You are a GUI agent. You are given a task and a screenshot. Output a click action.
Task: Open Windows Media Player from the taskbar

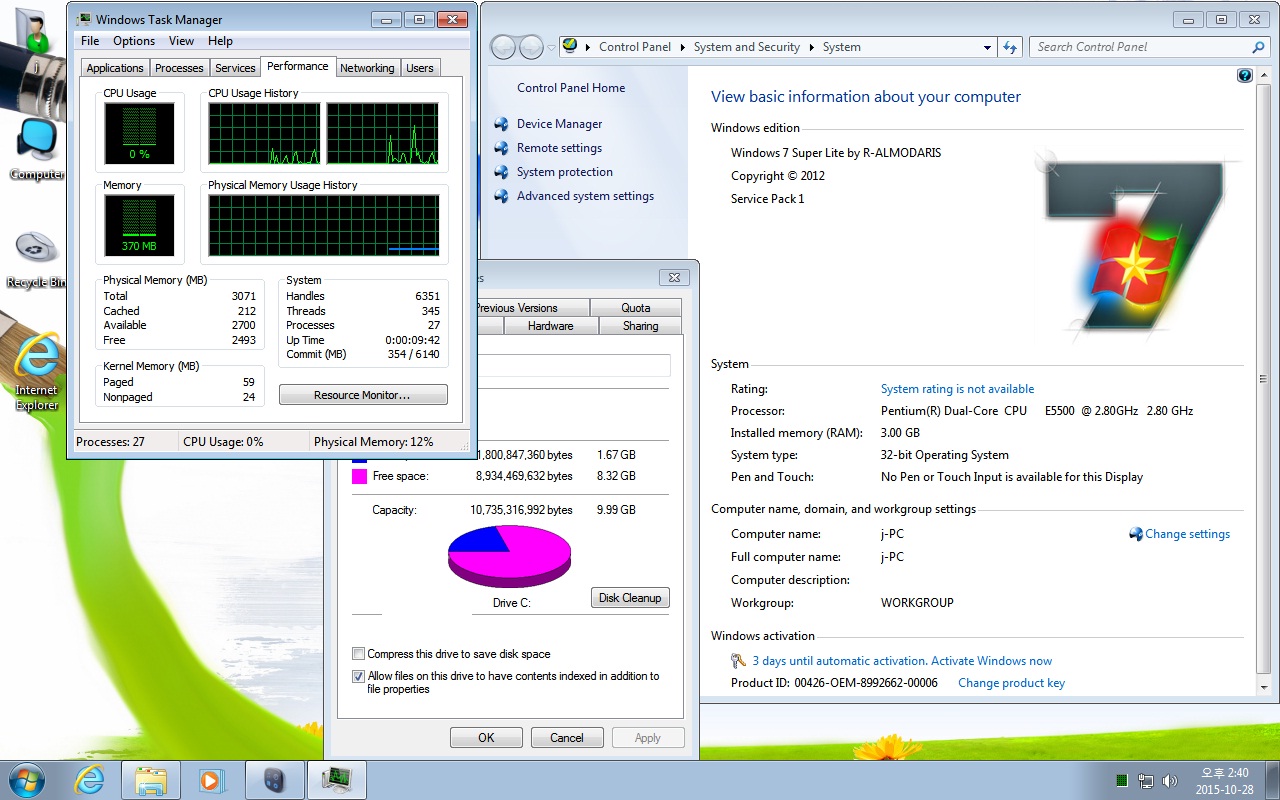tap(212, 780)
